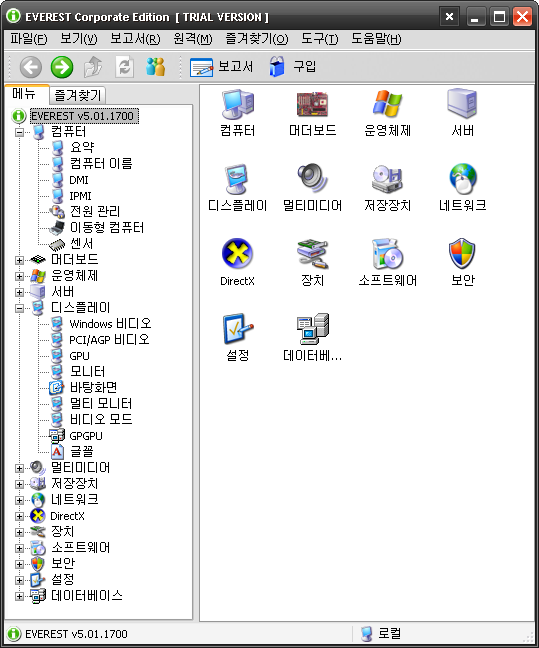Open the 도움말(H) menu

(376, 39)
